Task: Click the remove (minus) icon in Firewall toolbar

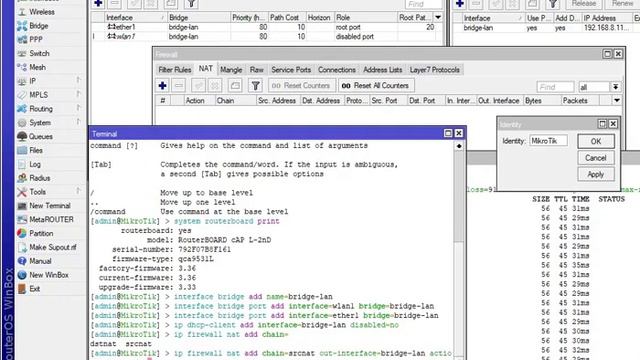Action: (x=179, y=86)
